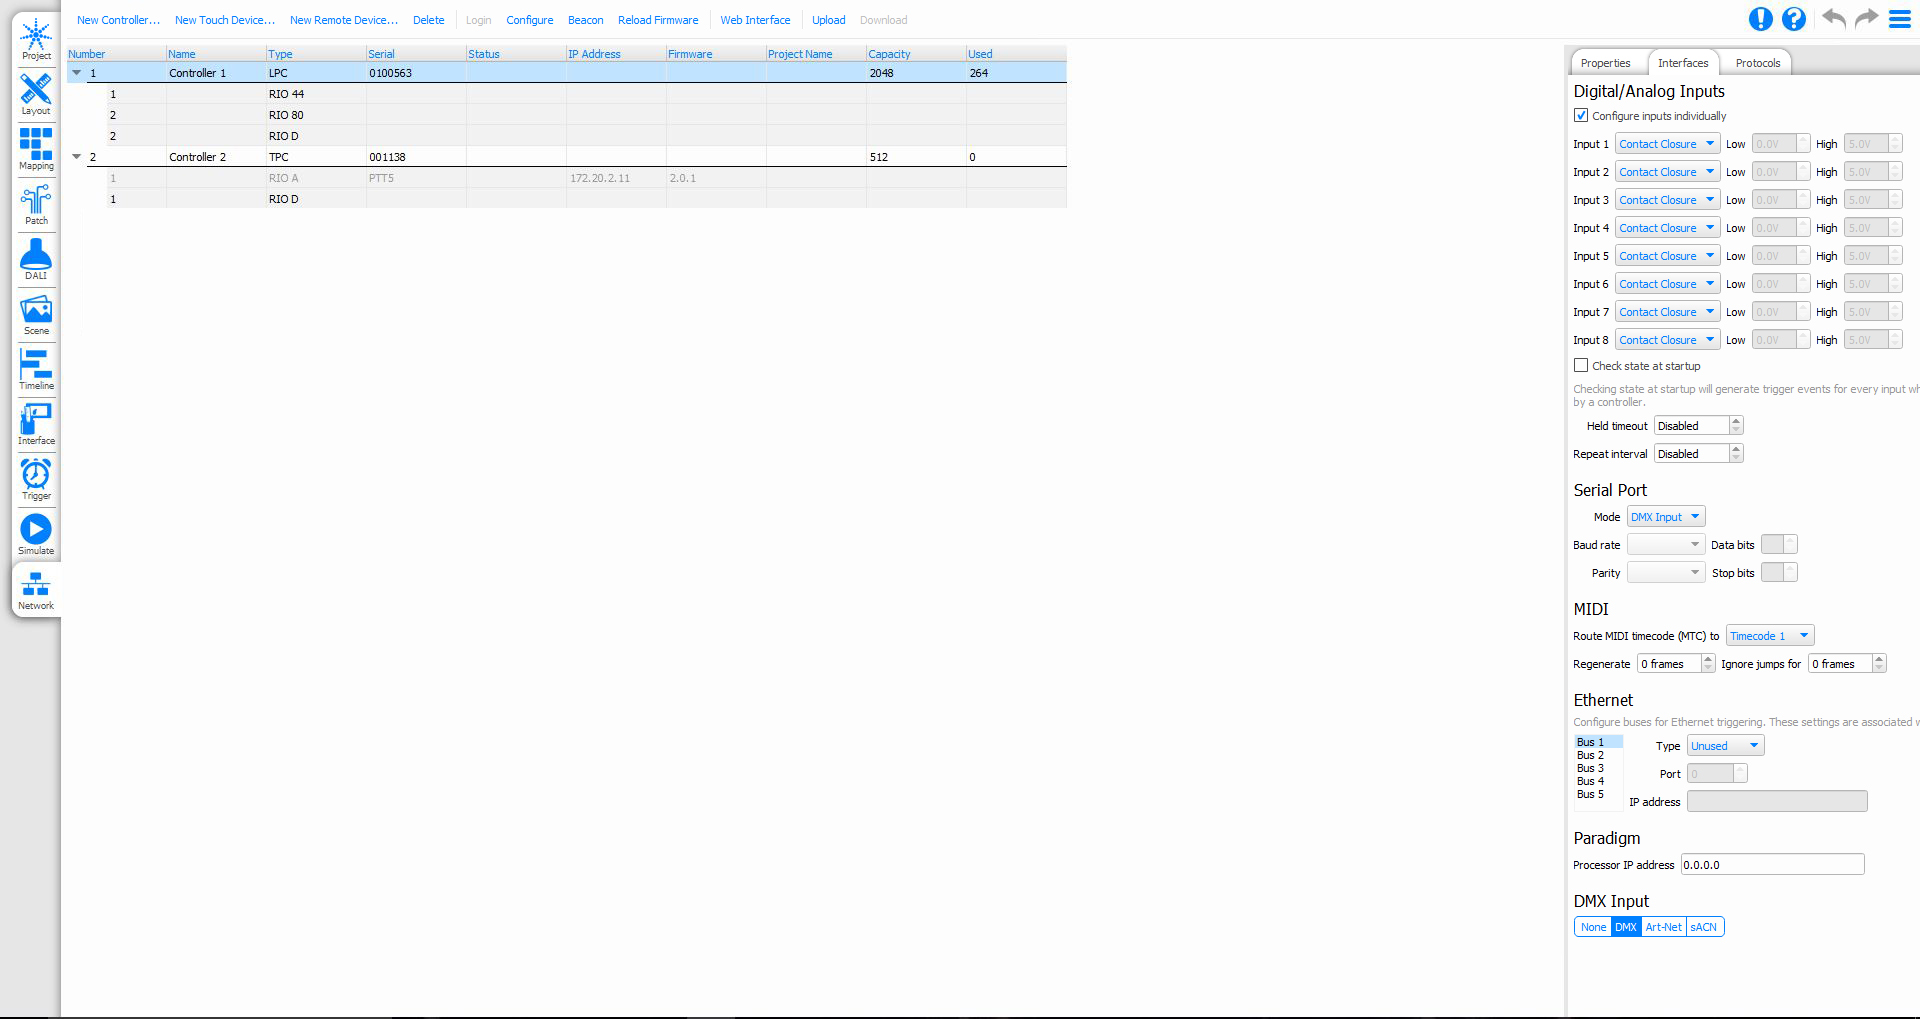Switch to the Layout mode
The height and width of the screenshot is (1019, 1920).
(x=36, y=94)
